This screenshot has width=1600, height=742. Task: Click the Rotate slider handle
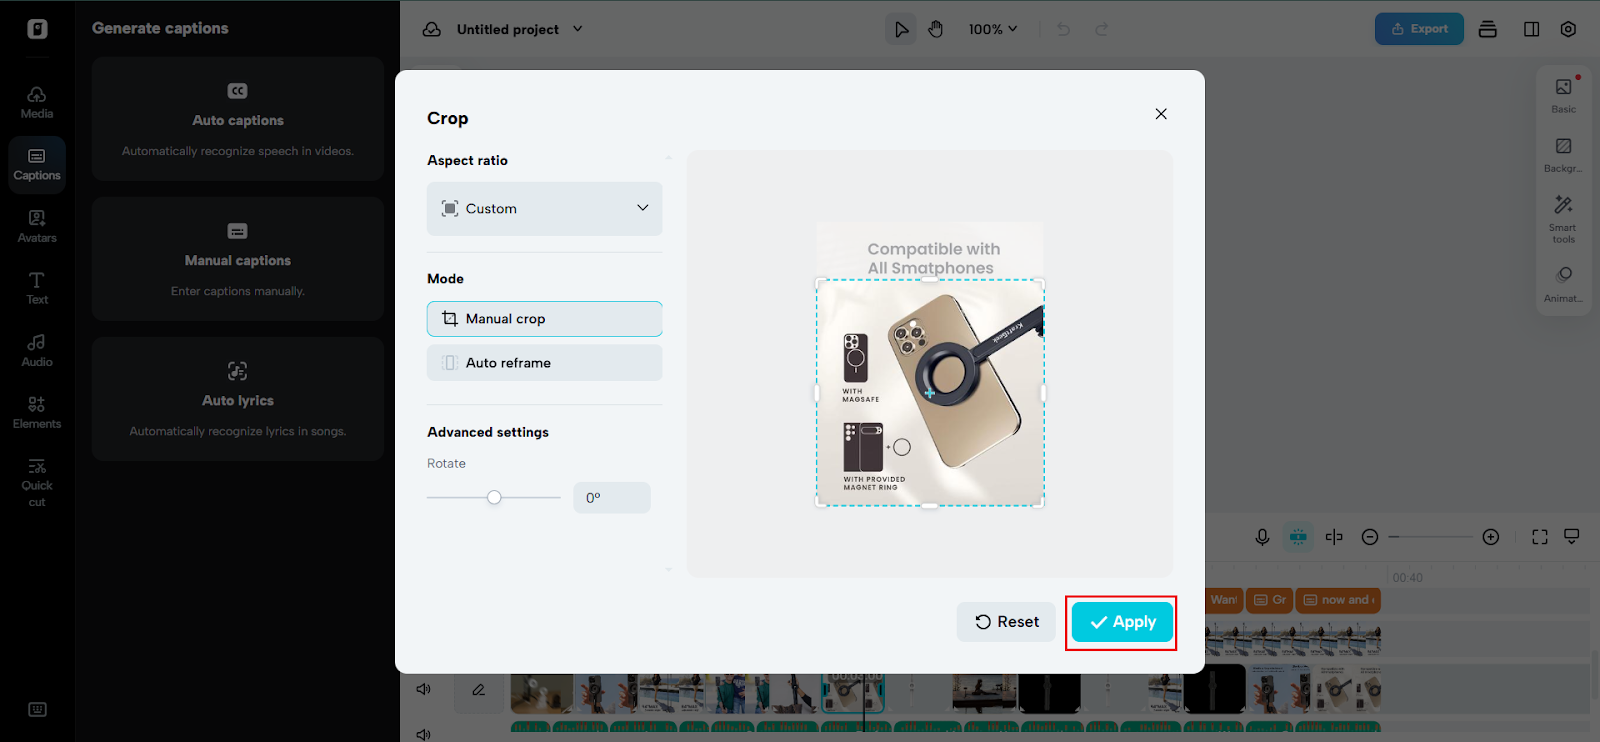(494, 497)
